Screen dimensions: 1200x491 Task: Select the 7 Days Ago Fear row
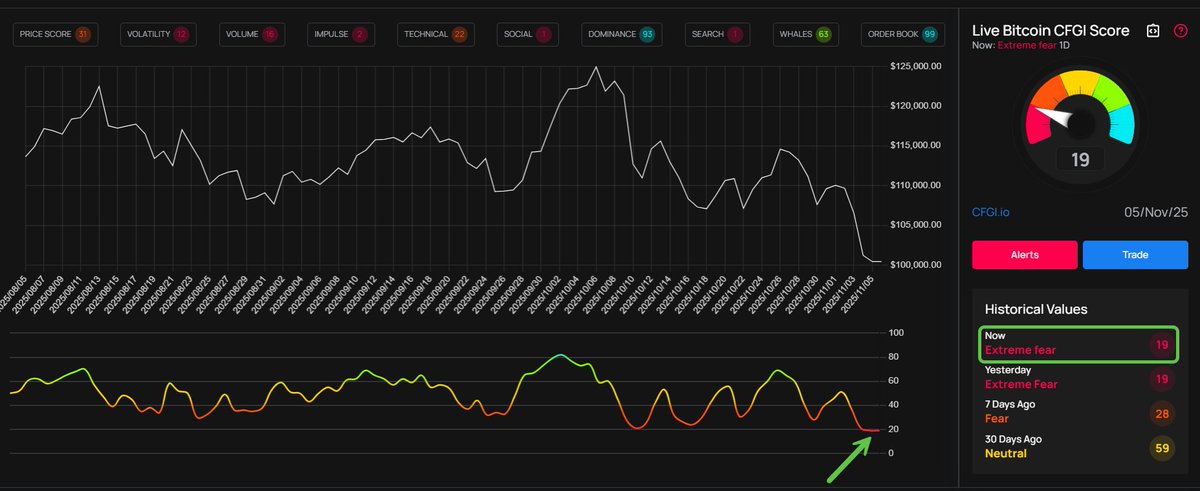tap(1080, 412)
